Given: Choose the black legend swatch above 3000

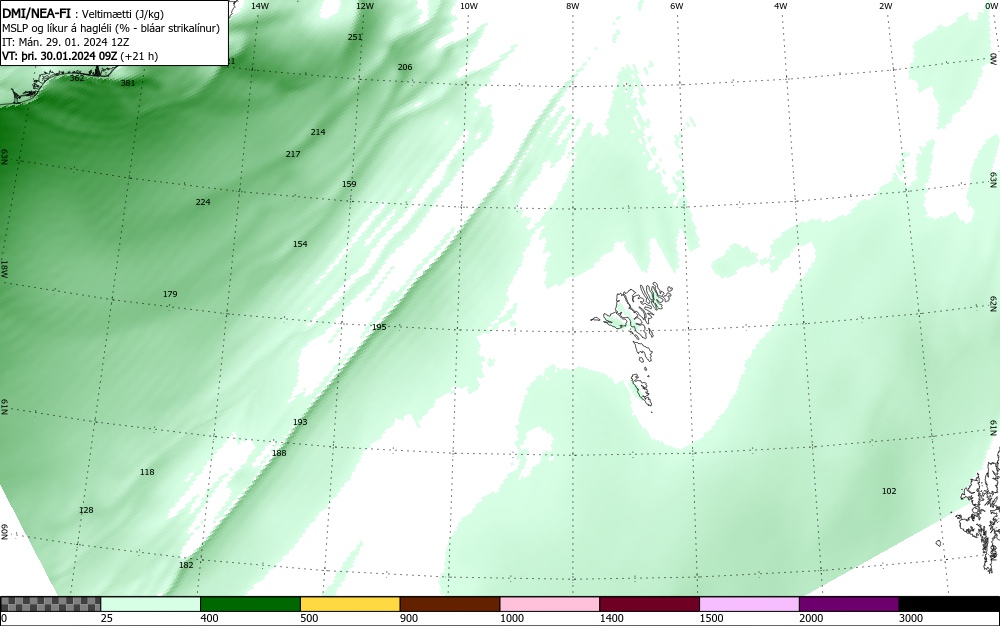Looking at the screenshot, I should pos(949,604).
